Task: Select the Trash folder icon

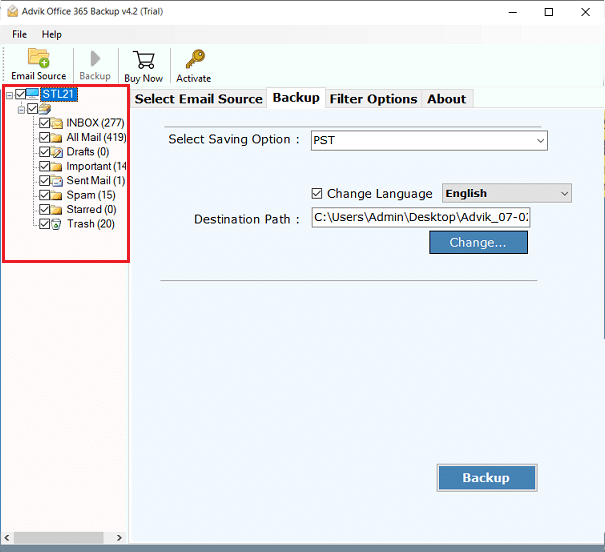Action: pyautogui.click(x=57, y=224)
